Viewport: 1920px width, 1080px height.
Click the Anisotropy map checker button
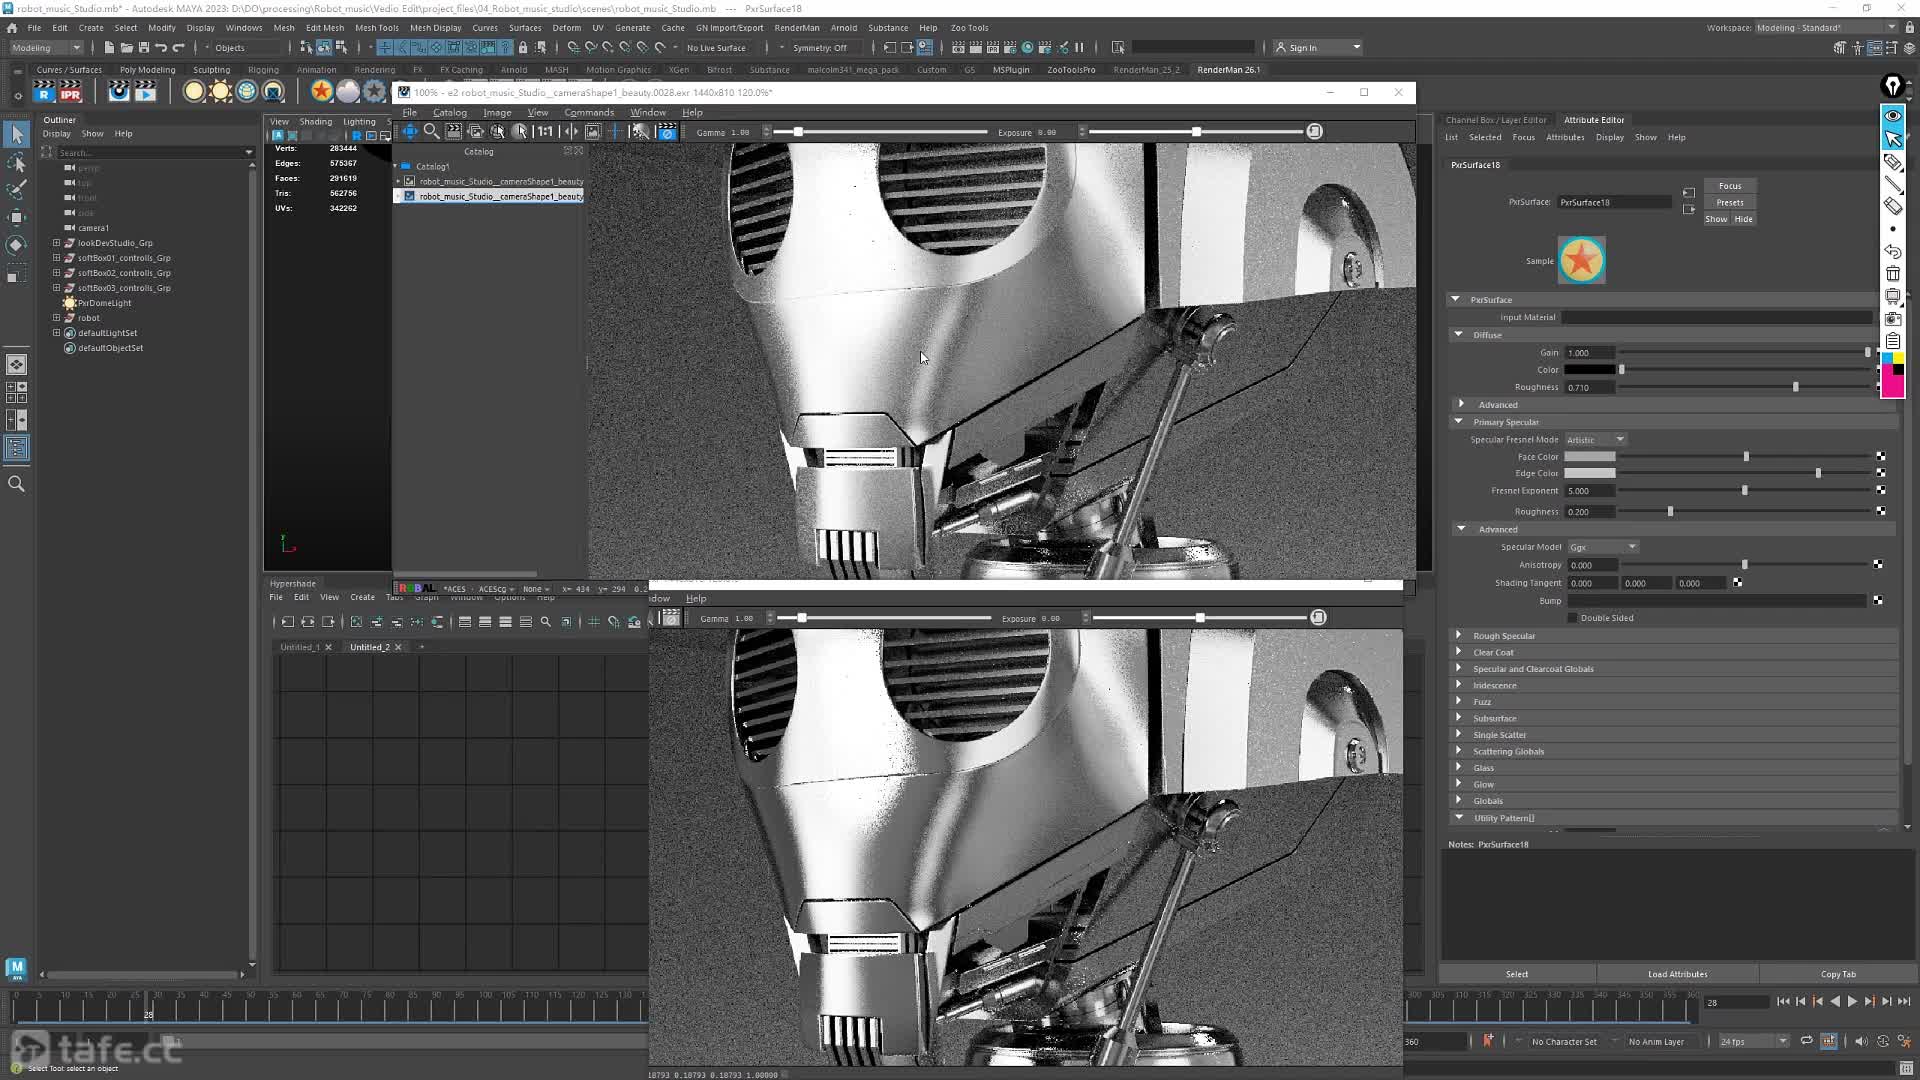(1878, 565)
